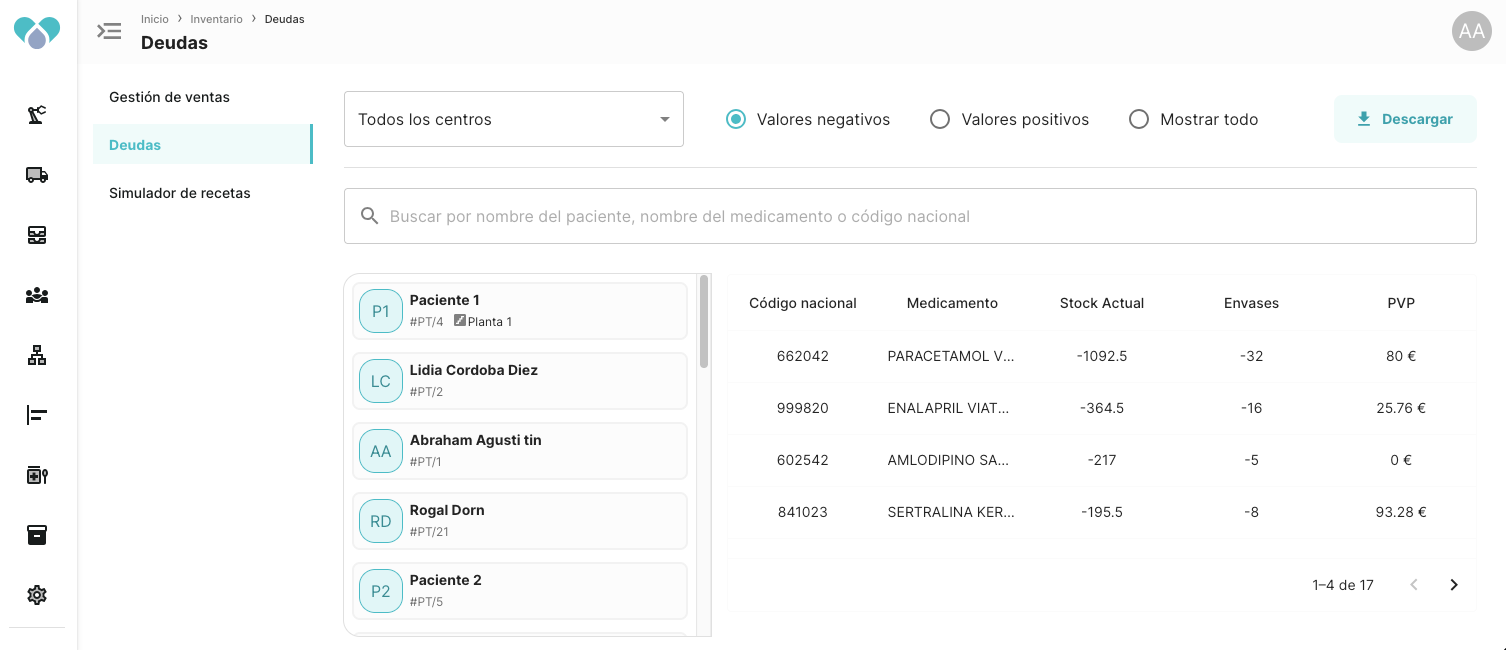Click the patient list scrollbar
The width and height of the screenshot is (1506, 650).
click(x=704, y=322)
